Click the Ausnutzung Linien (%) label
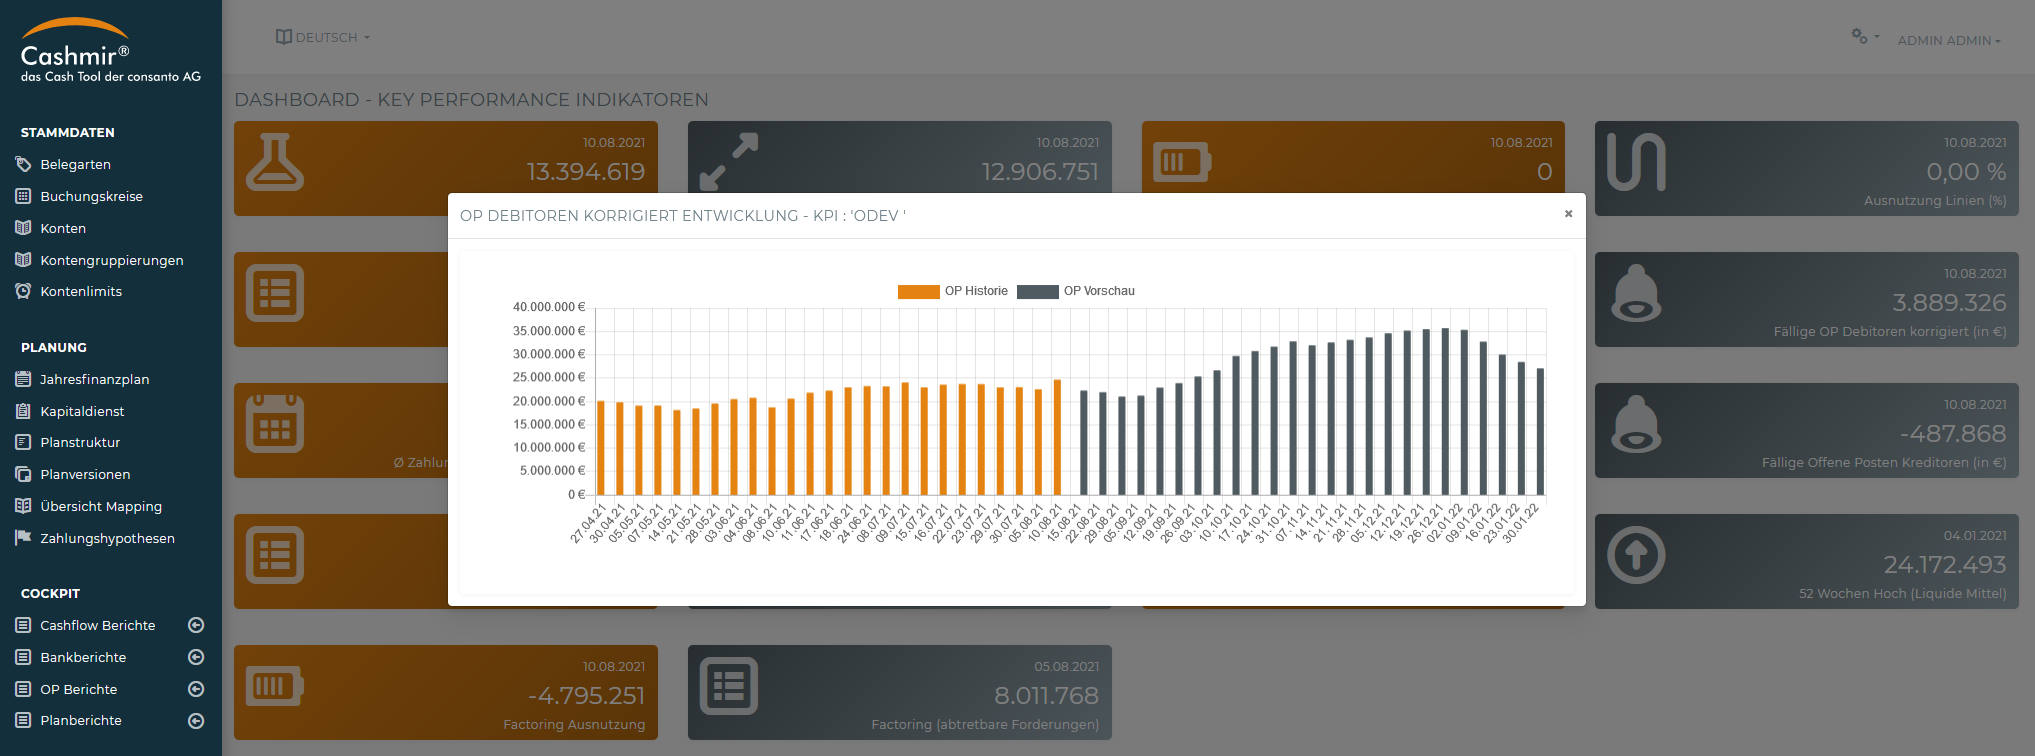The height and width of the screenshot is (756, 2035). click(1935, 200)
